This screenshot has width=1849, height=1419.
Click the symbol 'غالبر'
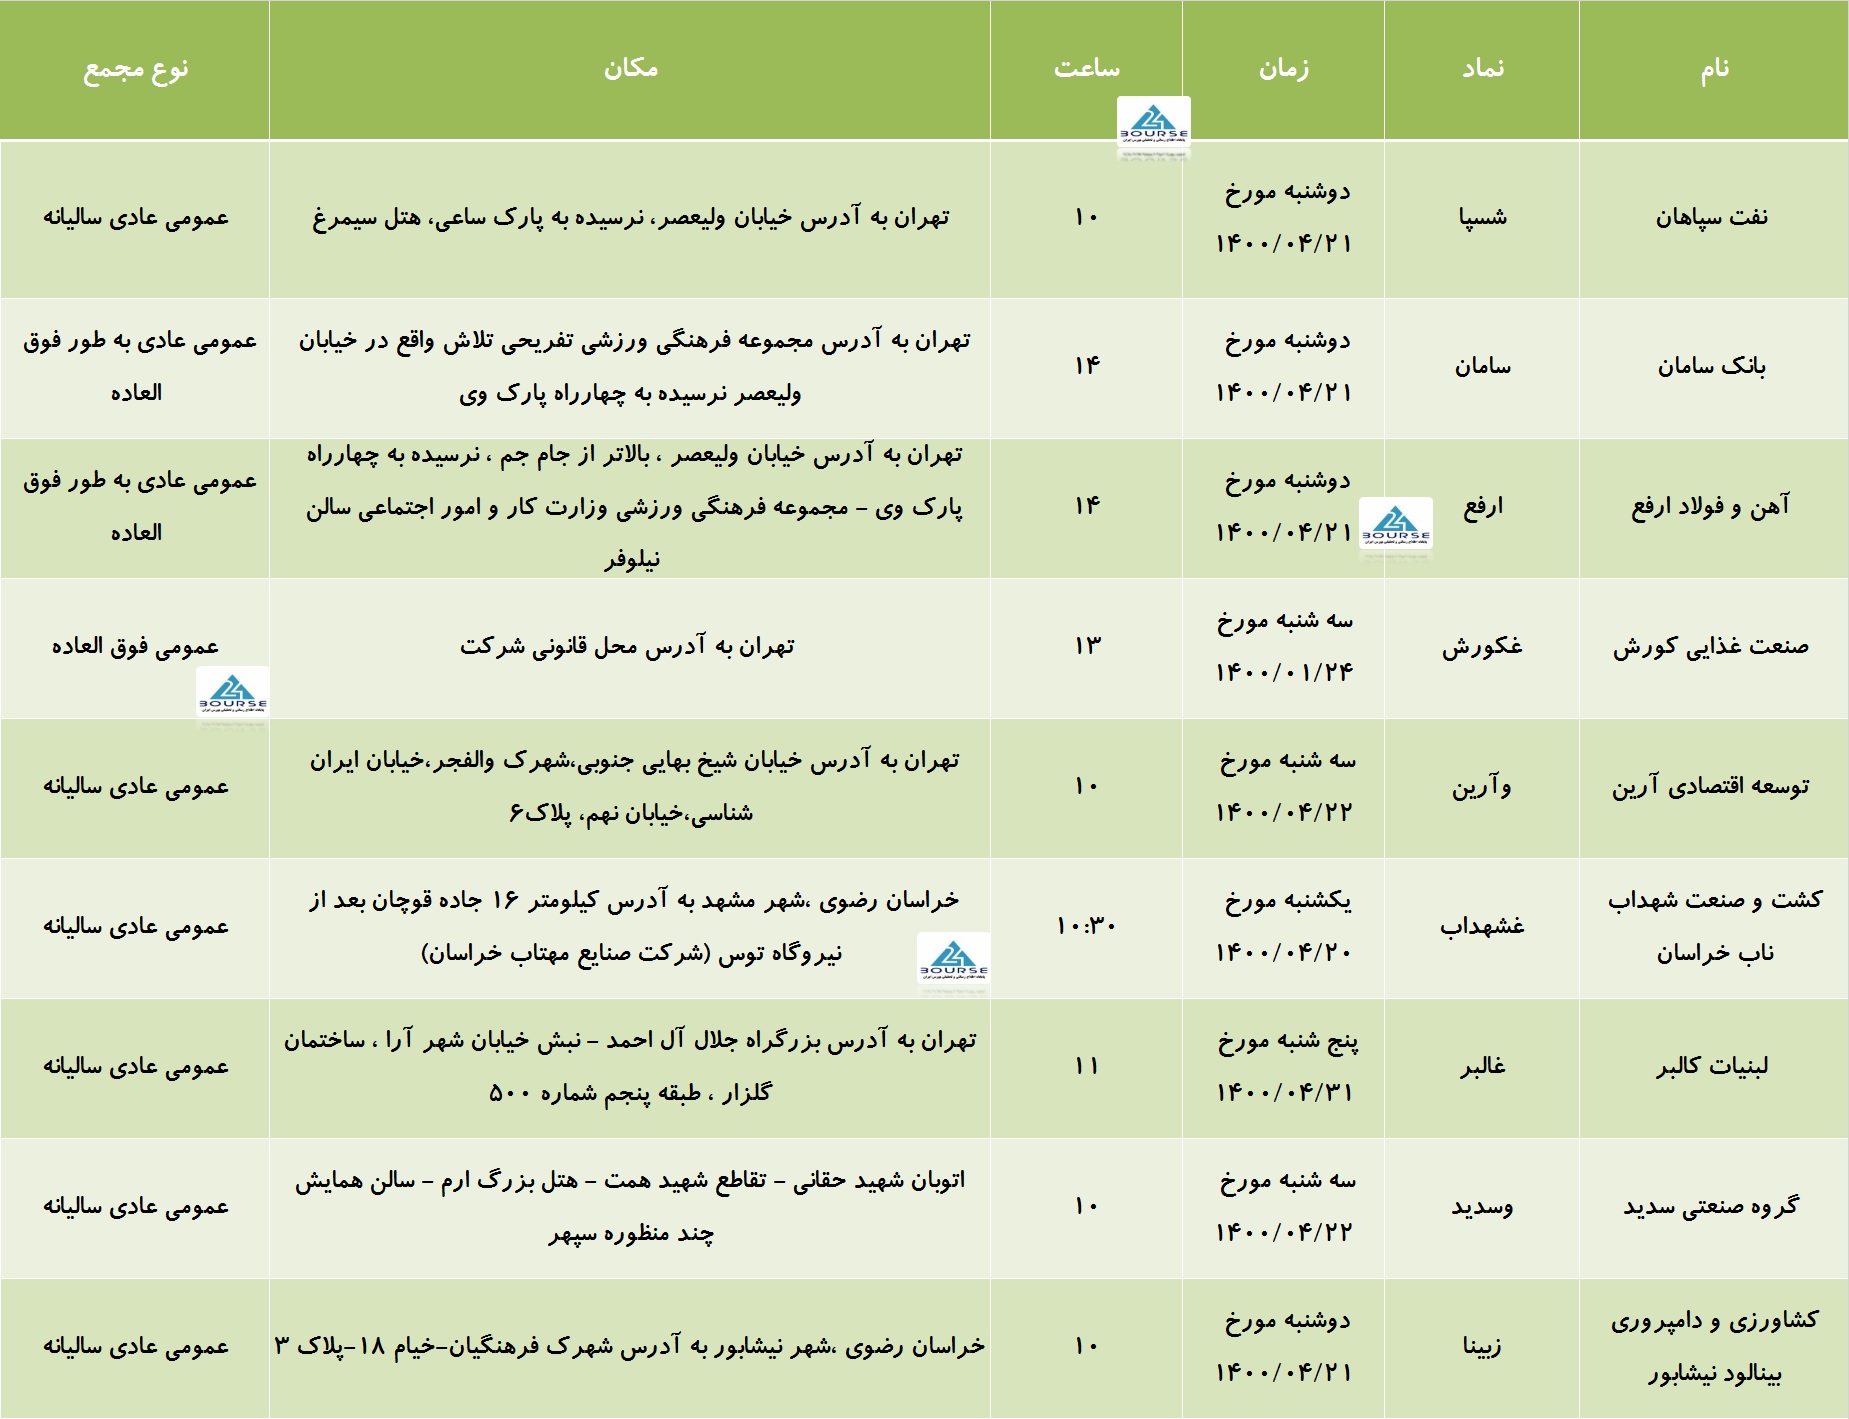1482,1066
